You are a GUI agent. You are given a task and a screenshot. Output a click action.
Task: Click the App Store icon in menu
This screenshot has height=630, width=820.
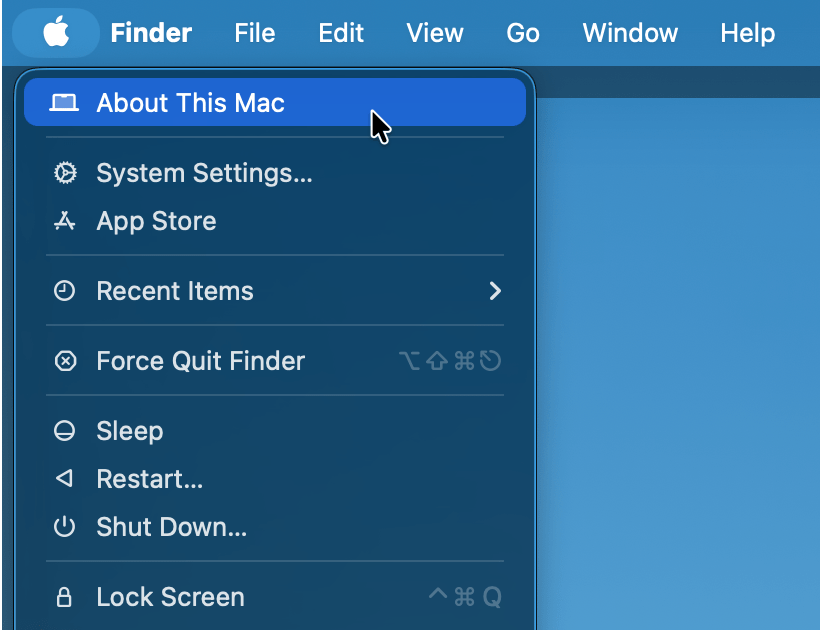tap(64, 221)
